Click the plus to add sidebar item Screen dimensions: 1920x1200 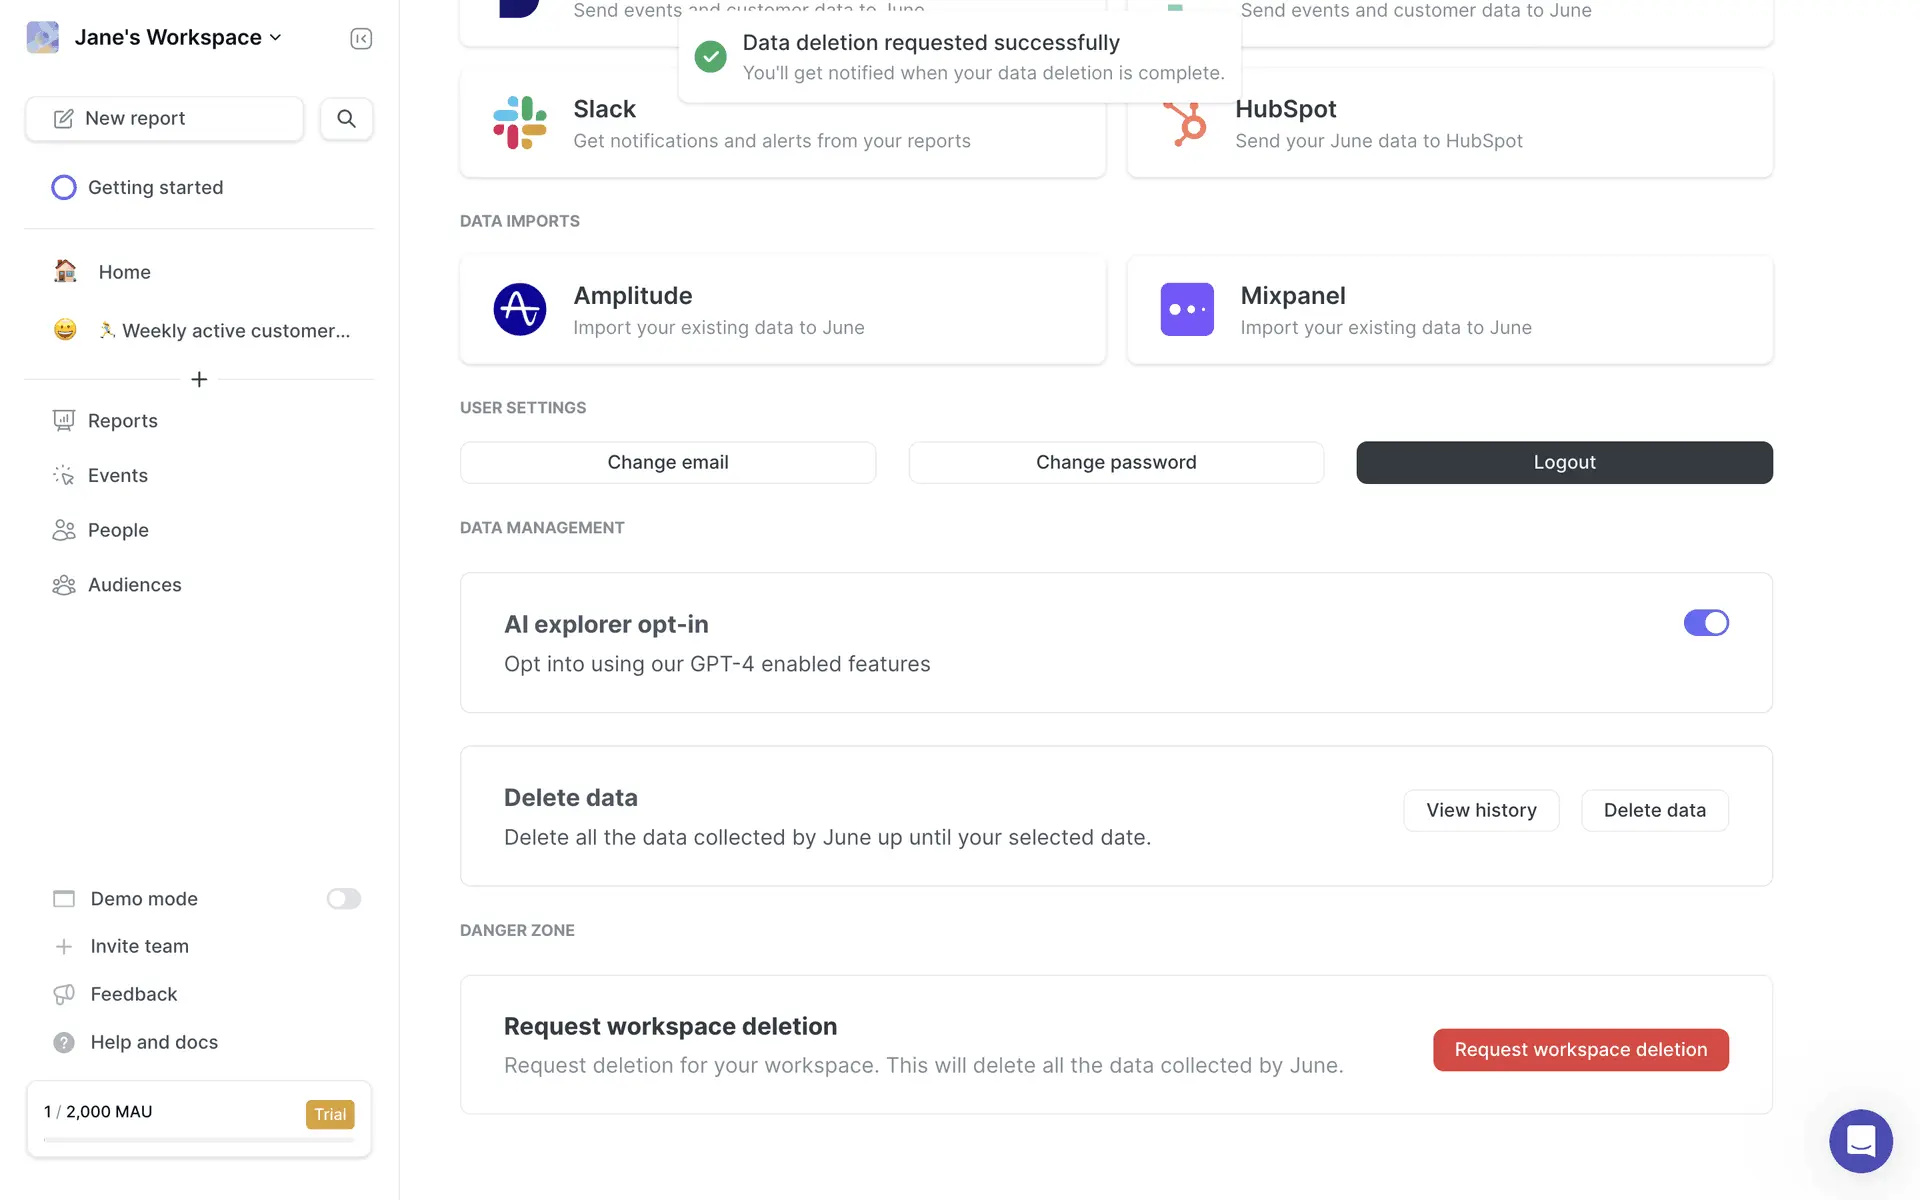[199, 379]
